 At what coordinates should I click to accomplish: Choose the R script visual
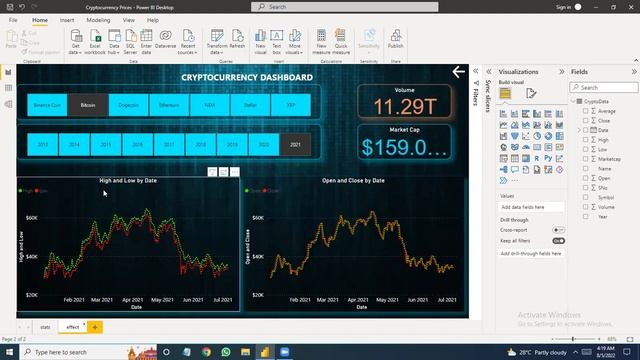(x=537, y=158)
